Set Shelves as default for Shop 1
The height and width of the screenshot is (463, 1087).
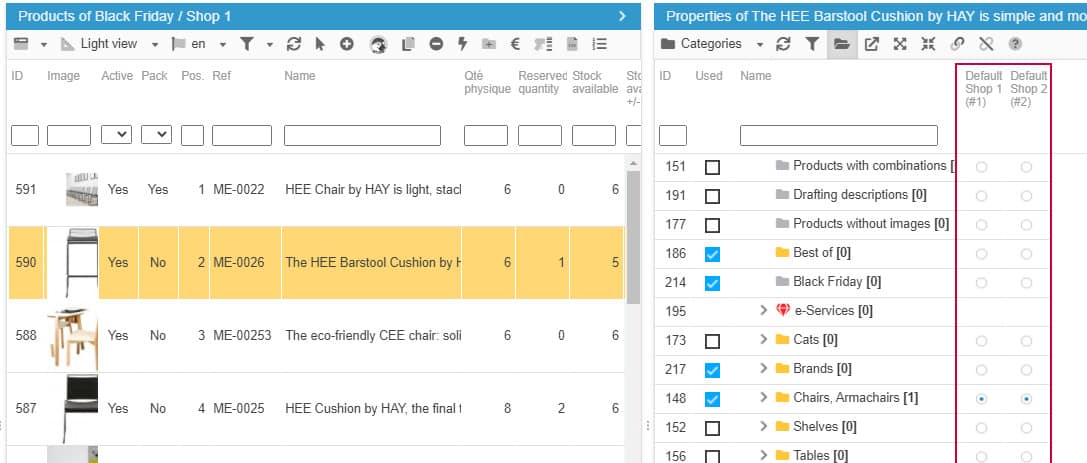(x=981, y=427)
